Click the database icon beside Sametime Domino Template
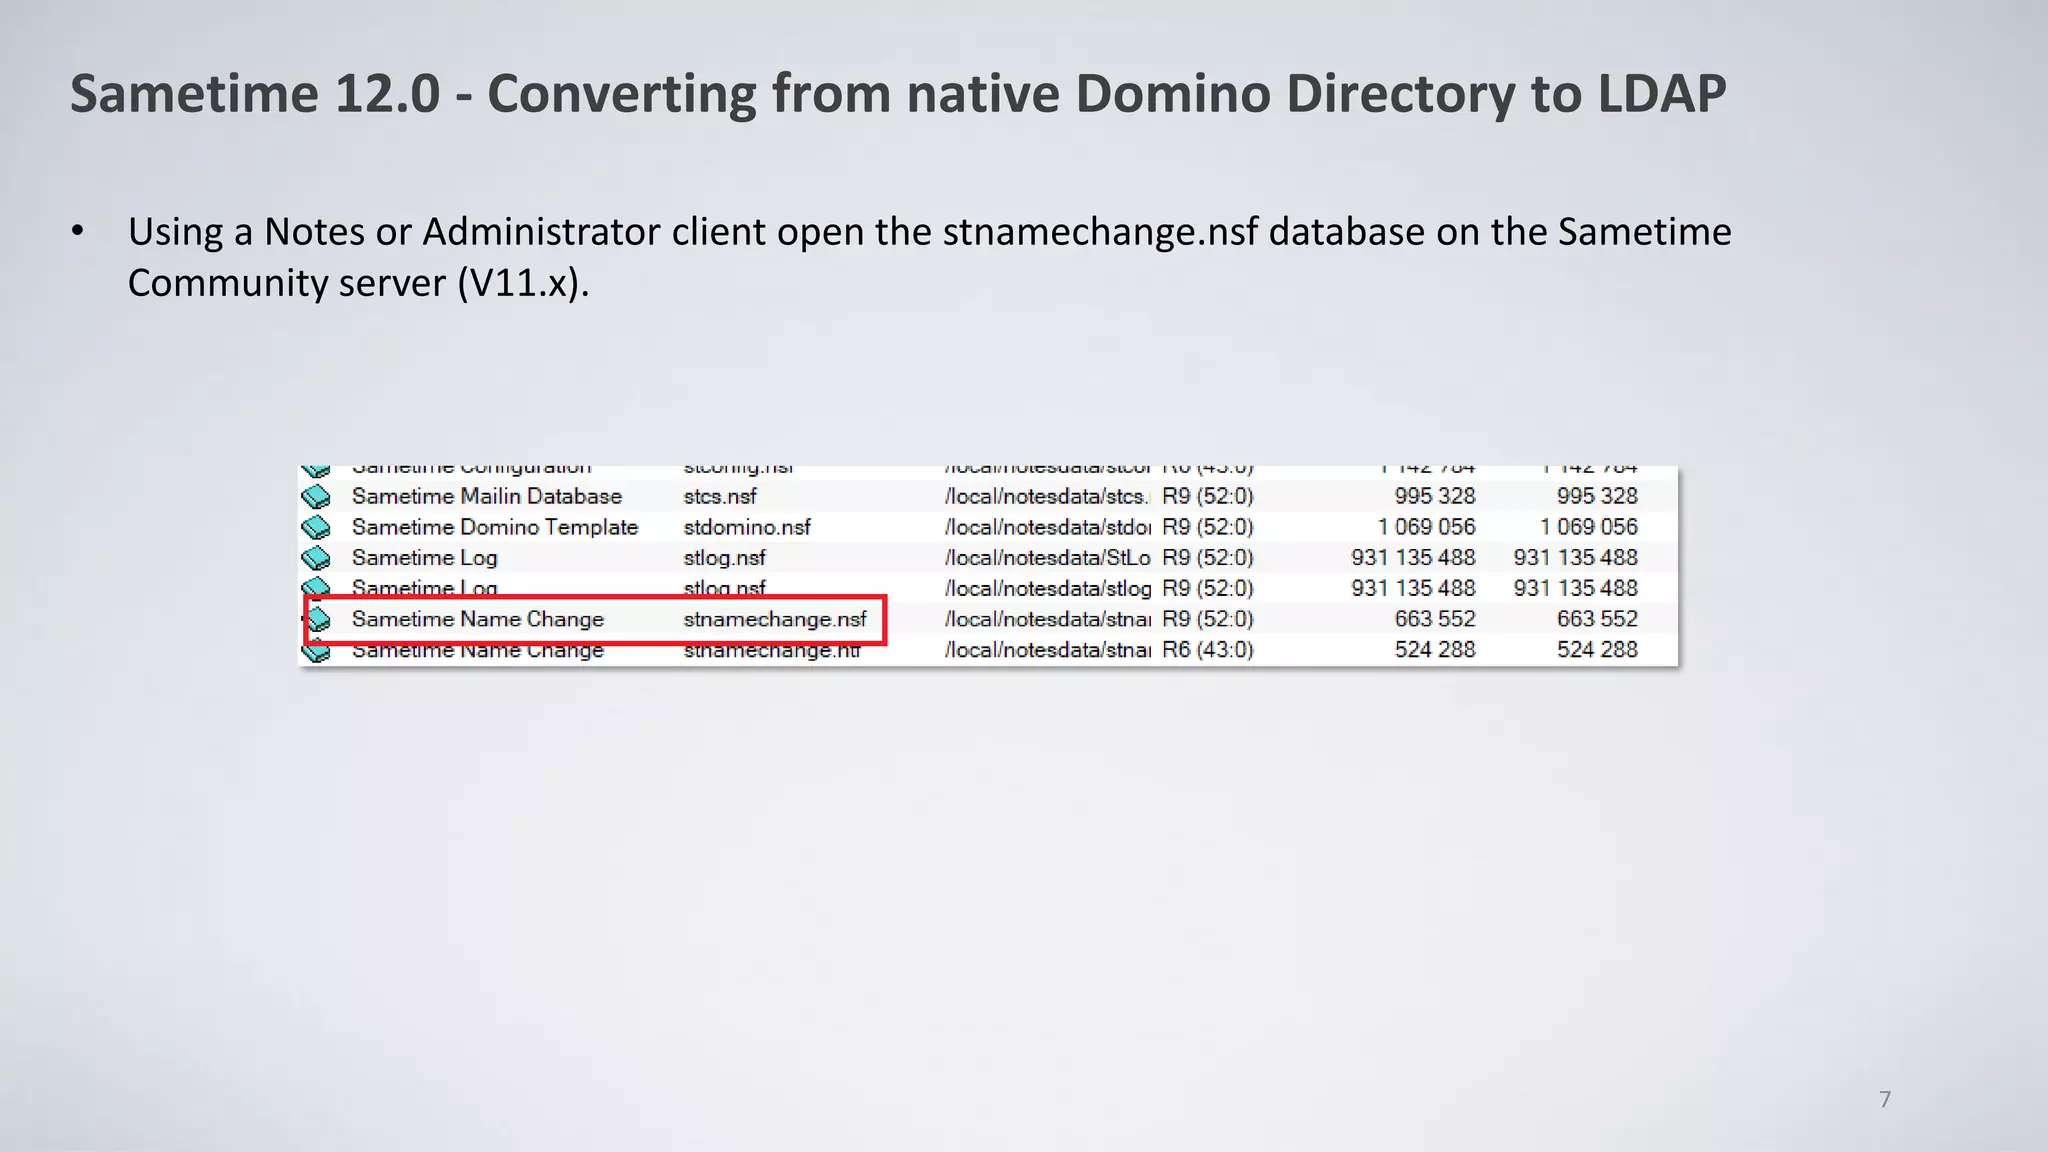 click(316, 527)
